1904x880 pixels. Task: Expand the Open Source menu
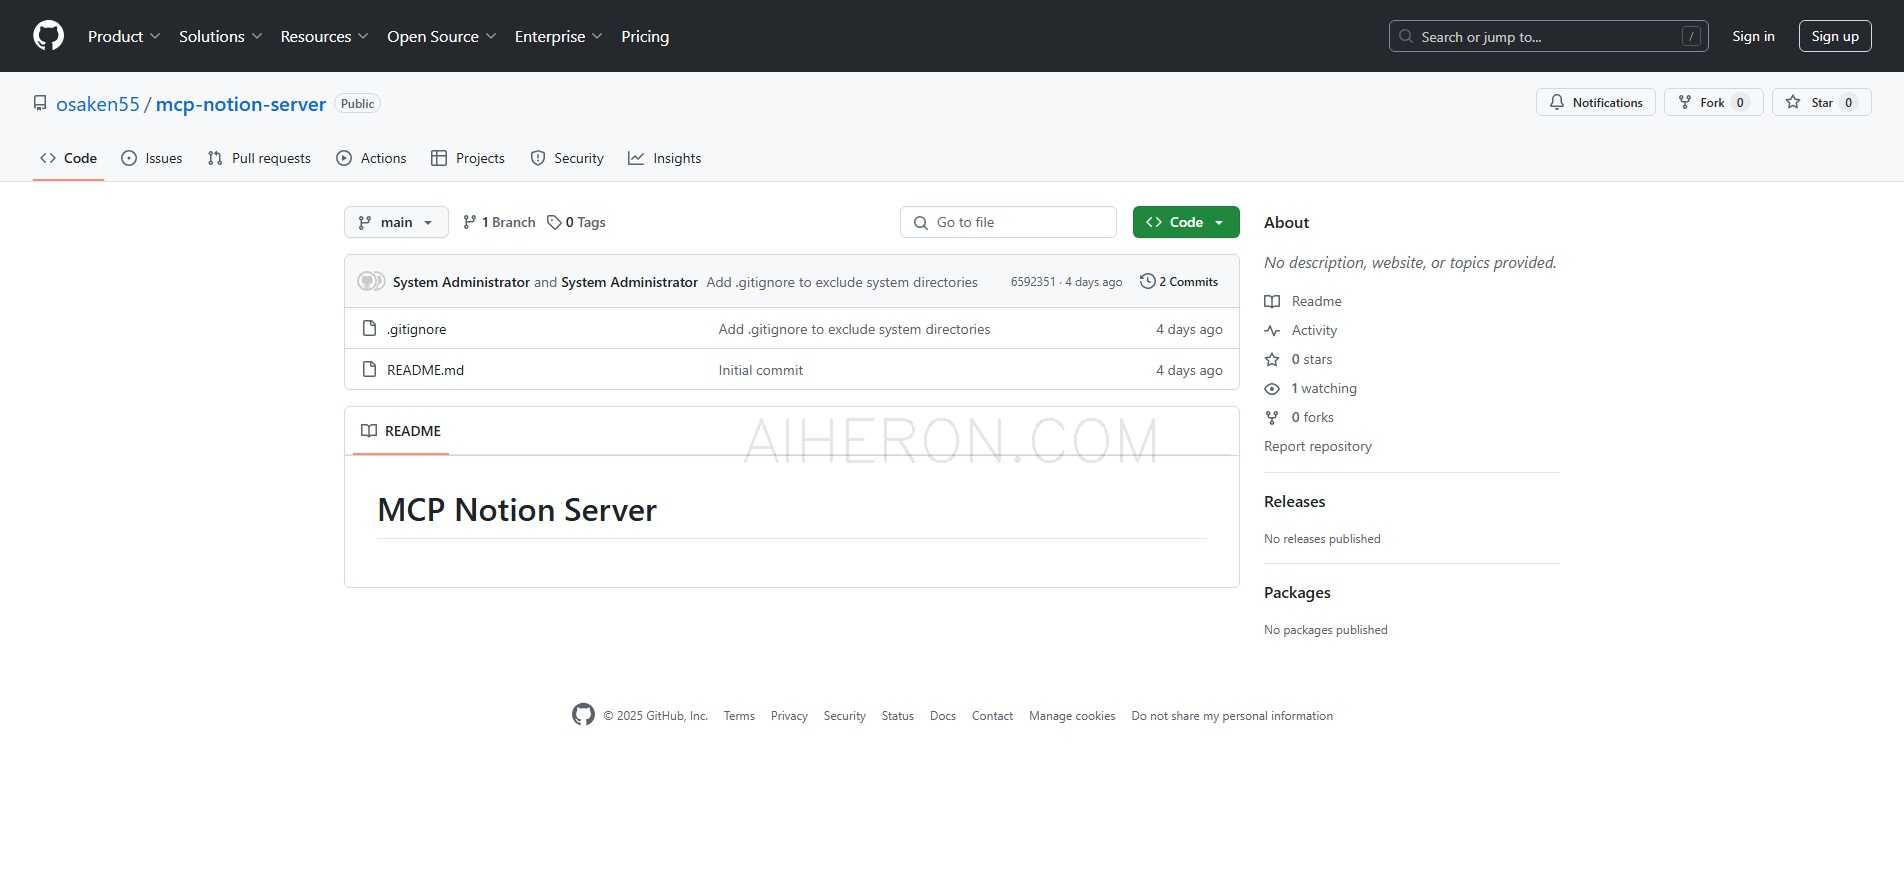441,36
